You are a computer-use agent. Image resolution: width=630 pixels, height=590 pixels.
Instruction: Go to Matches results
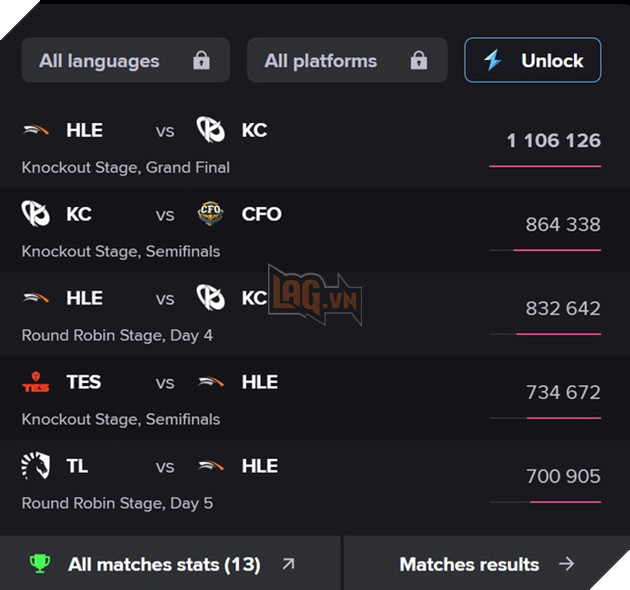[469, 564]
